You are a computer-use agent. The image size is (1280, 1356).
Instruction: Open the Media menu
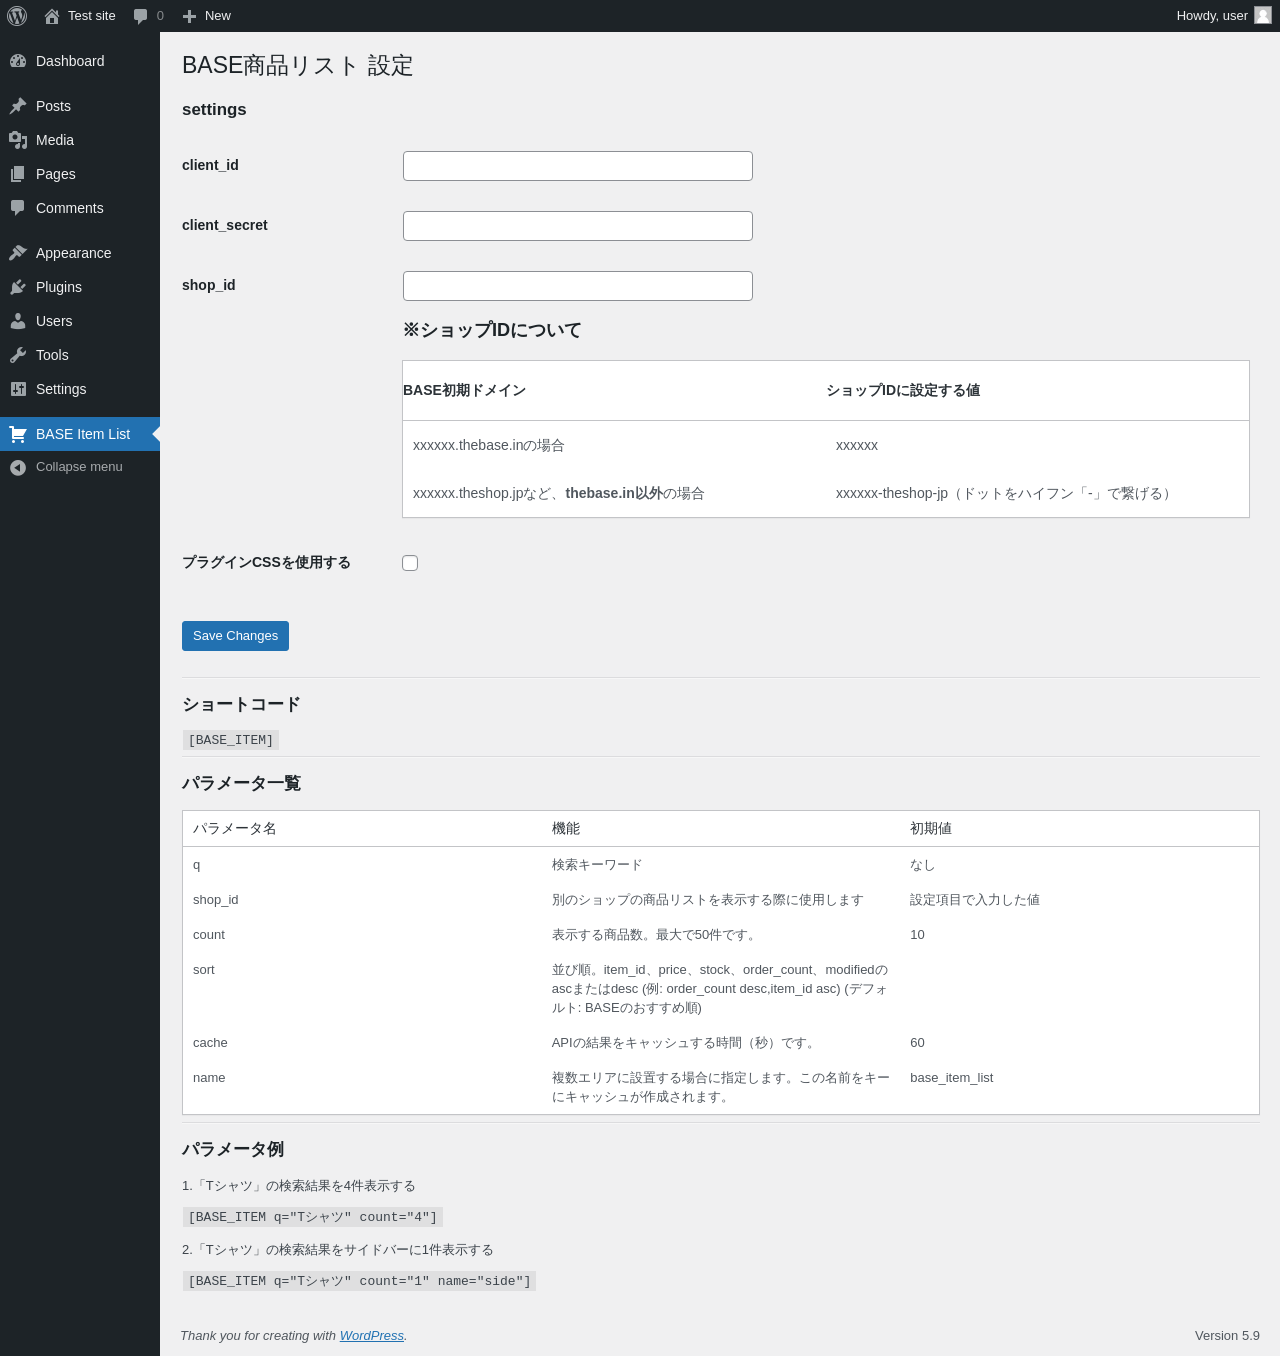pos(80,140)
